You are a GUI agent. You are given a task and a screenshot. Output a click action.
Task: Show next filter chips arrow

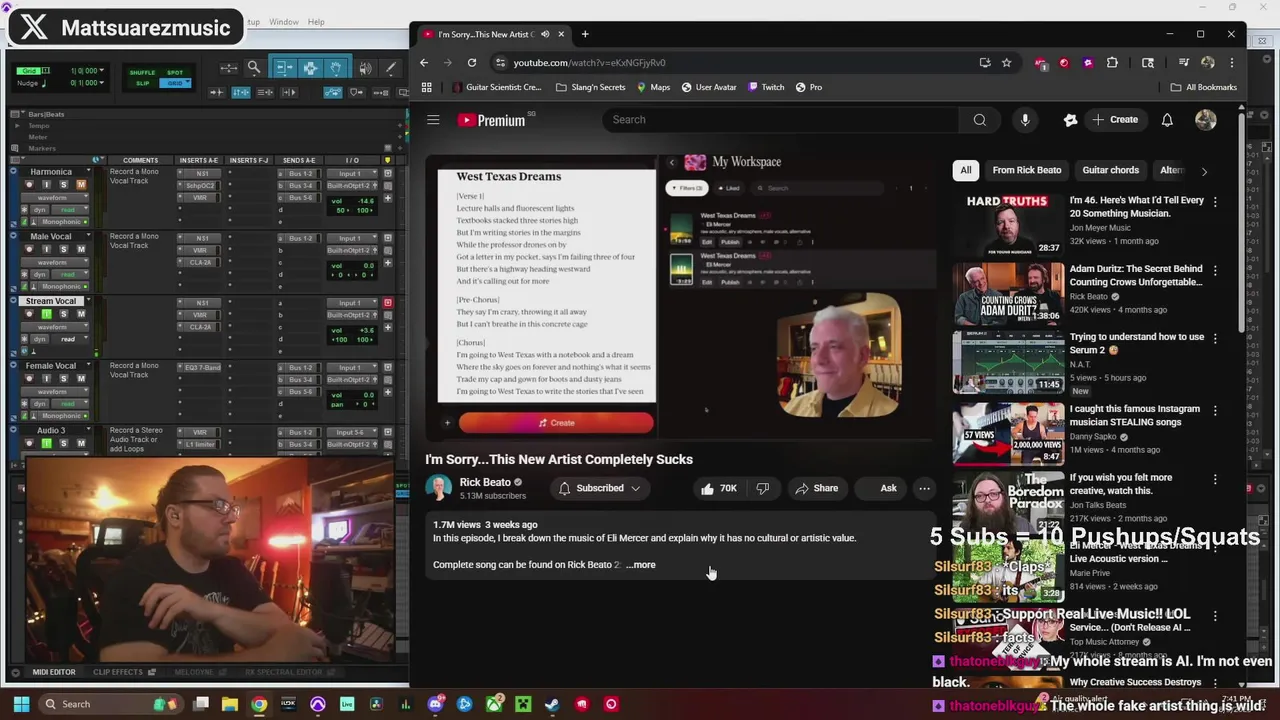(1204, 171)
